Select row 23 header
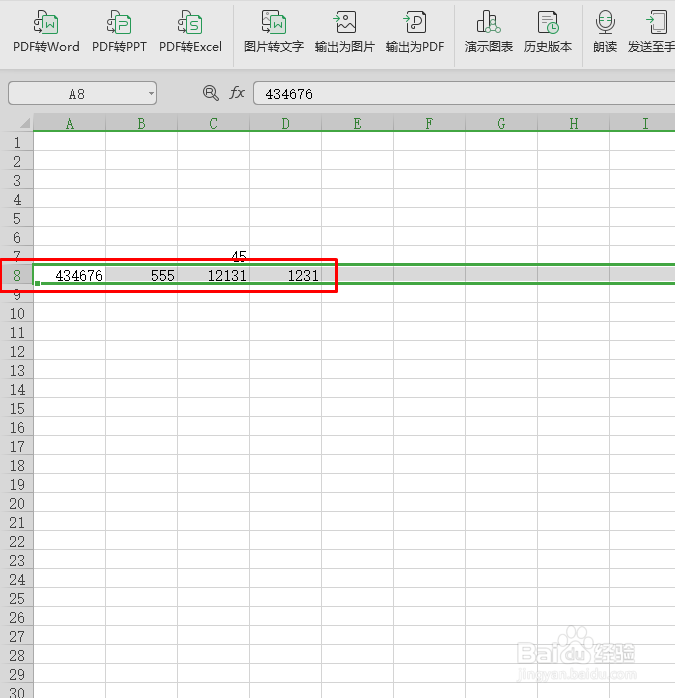 [x=17, y=560]
